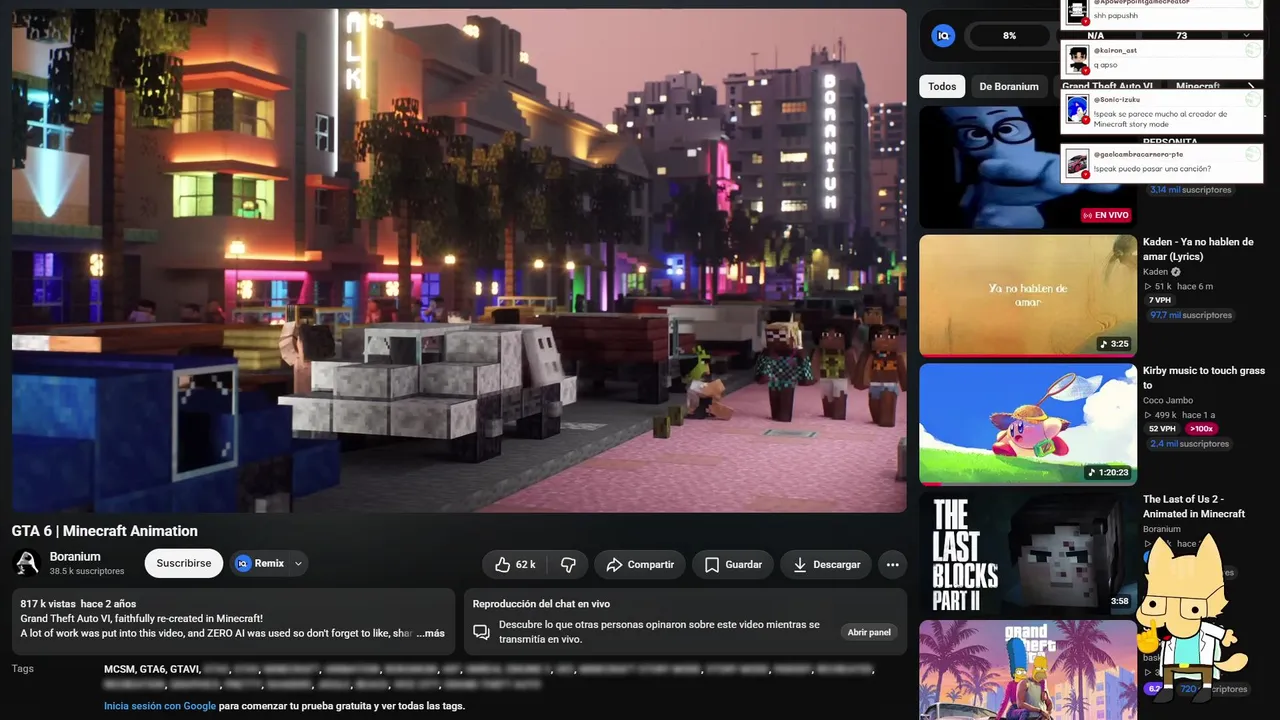
Task: Click '817 k vistas hace 2 años' text
Action: (x=78, y=604)
